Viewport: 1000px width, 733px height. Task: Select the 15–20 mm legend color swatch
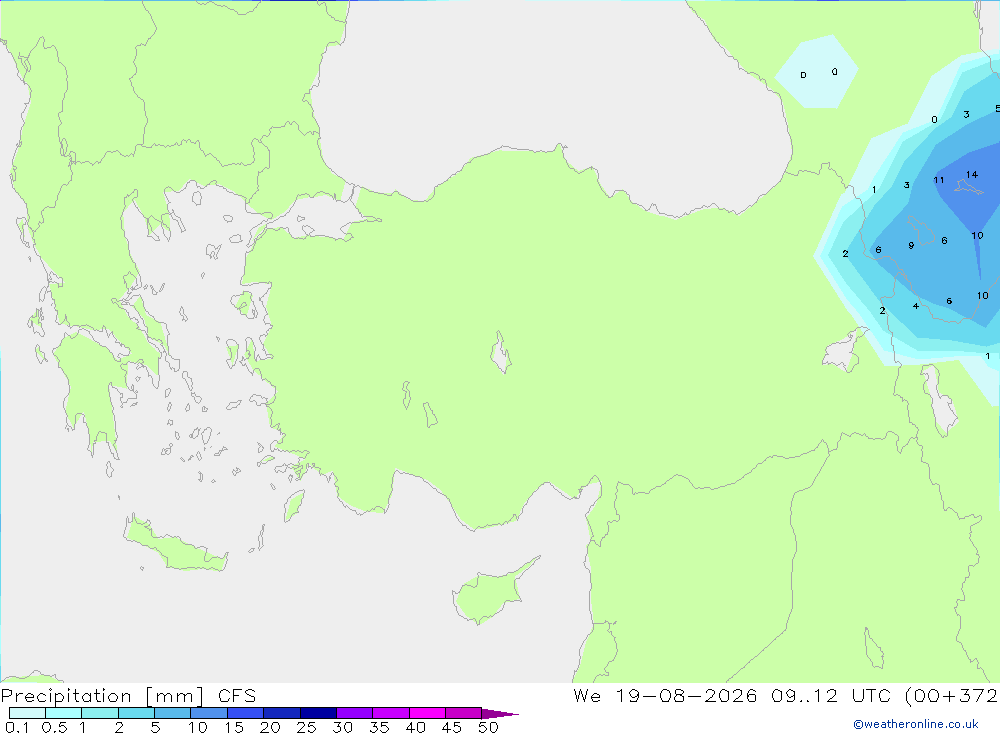[x=246, y=713]
